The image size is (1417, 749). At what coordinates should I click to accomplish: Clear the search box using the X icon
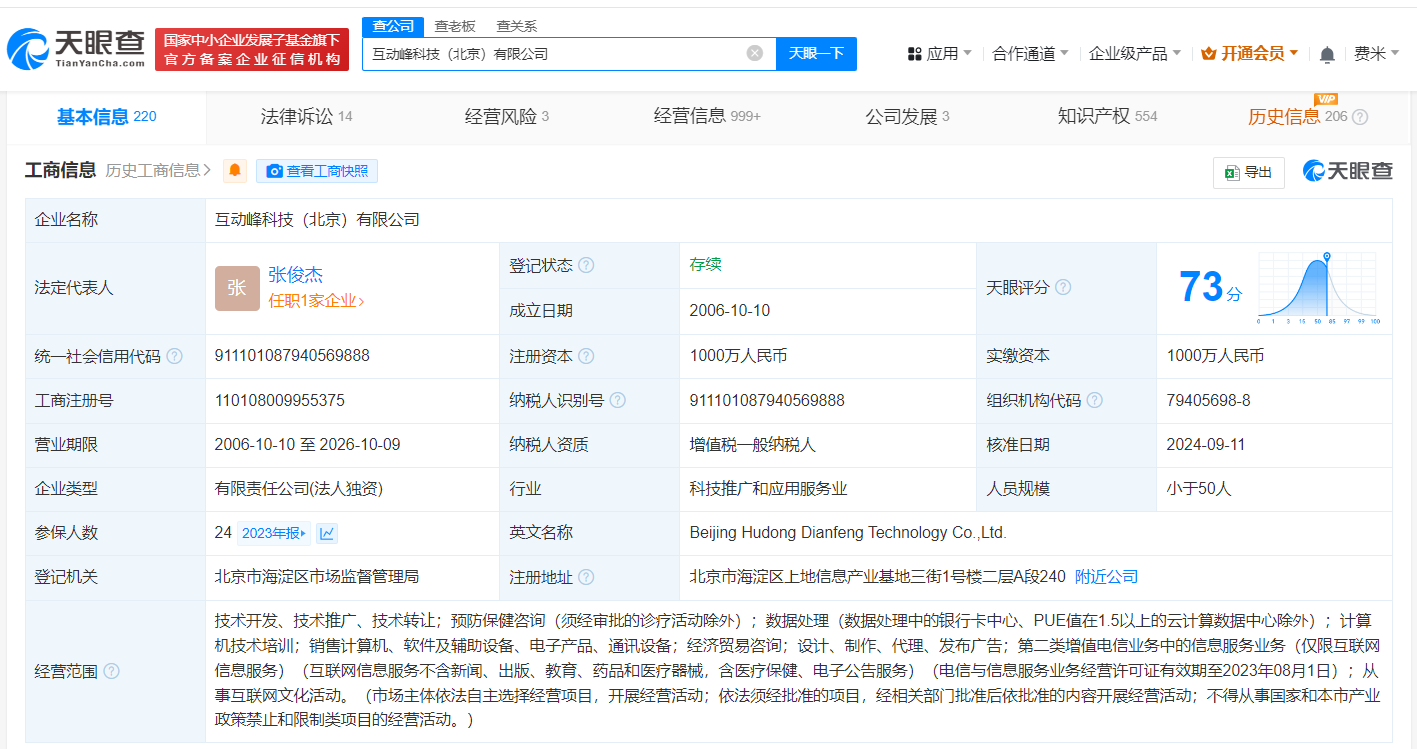pos(754,53)
